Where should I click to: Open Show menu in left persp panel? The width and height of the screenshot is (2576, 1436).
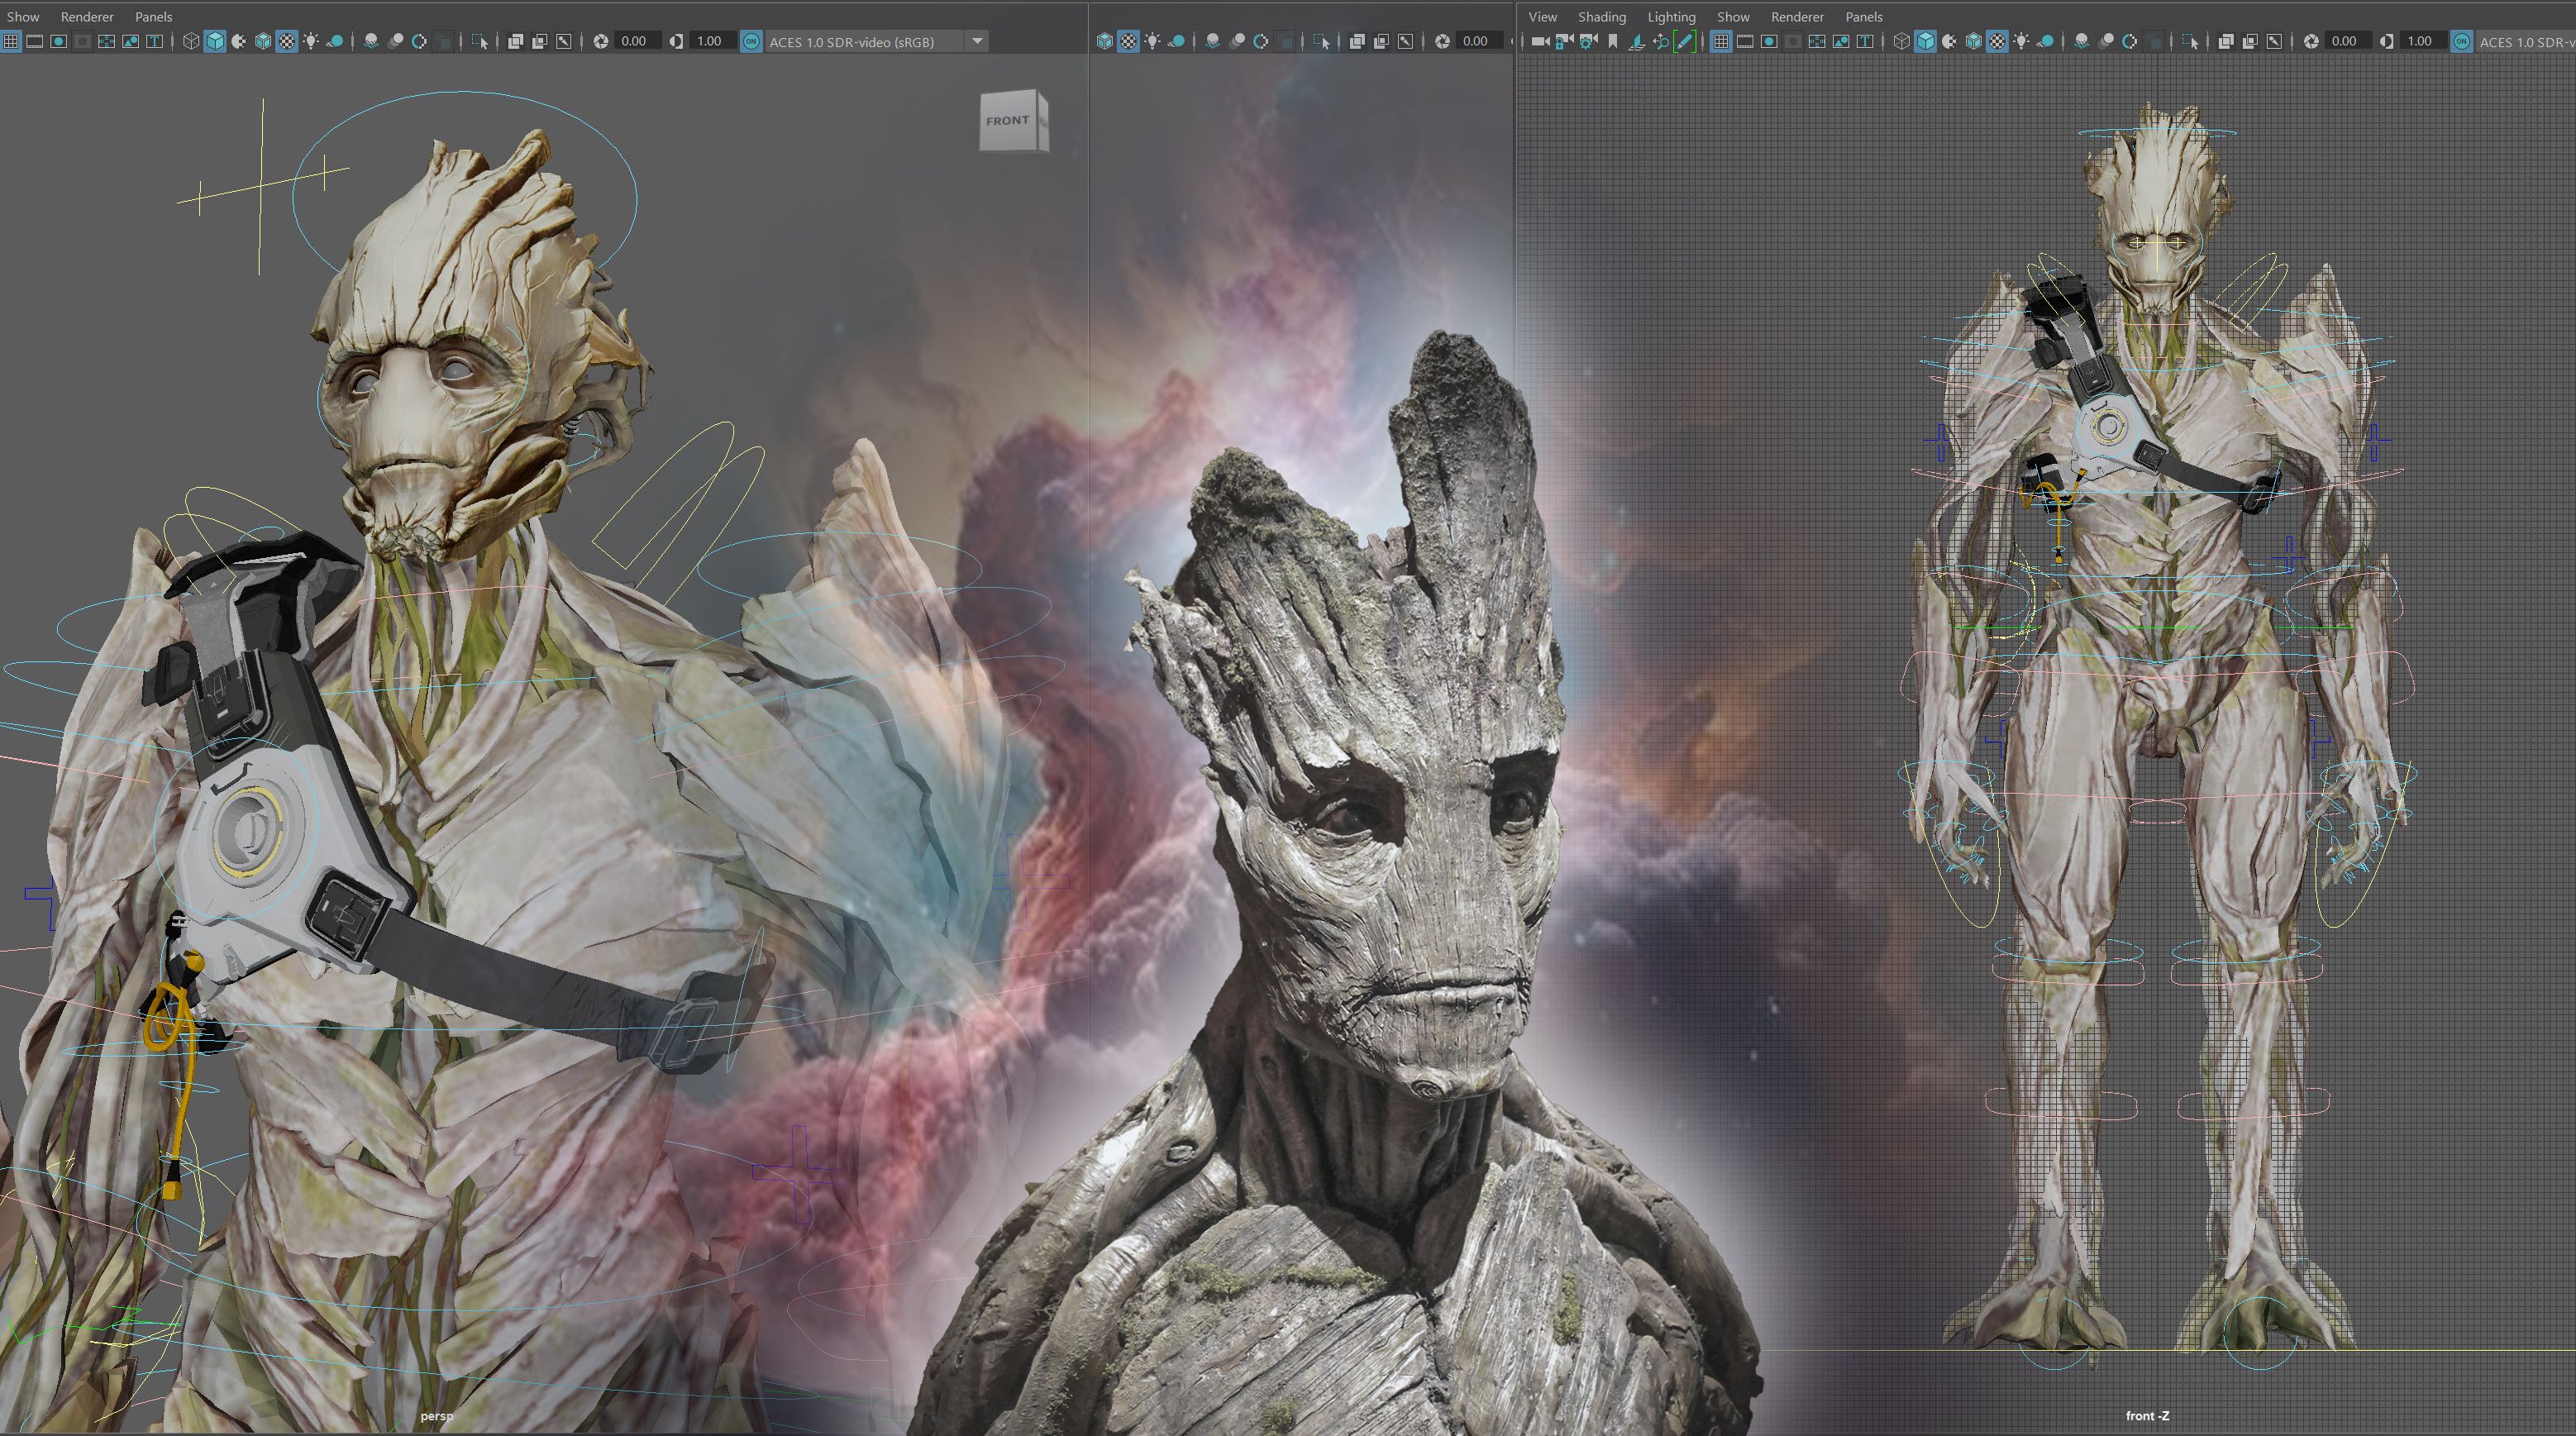pos(23,17)
